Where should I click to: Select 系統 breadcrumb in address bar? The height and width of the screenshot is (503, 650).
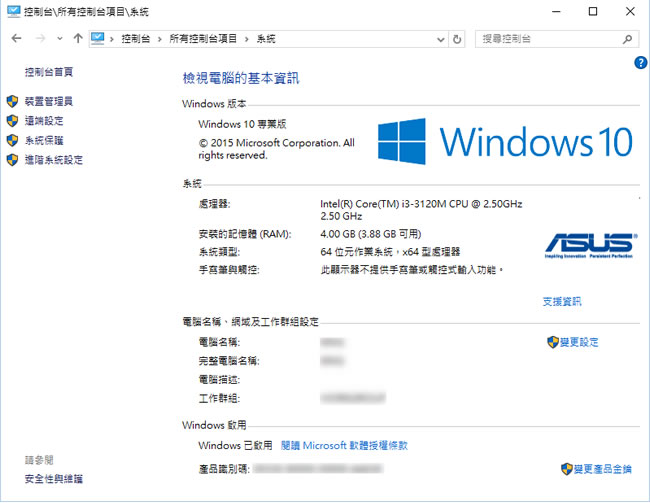click(266, 39)
